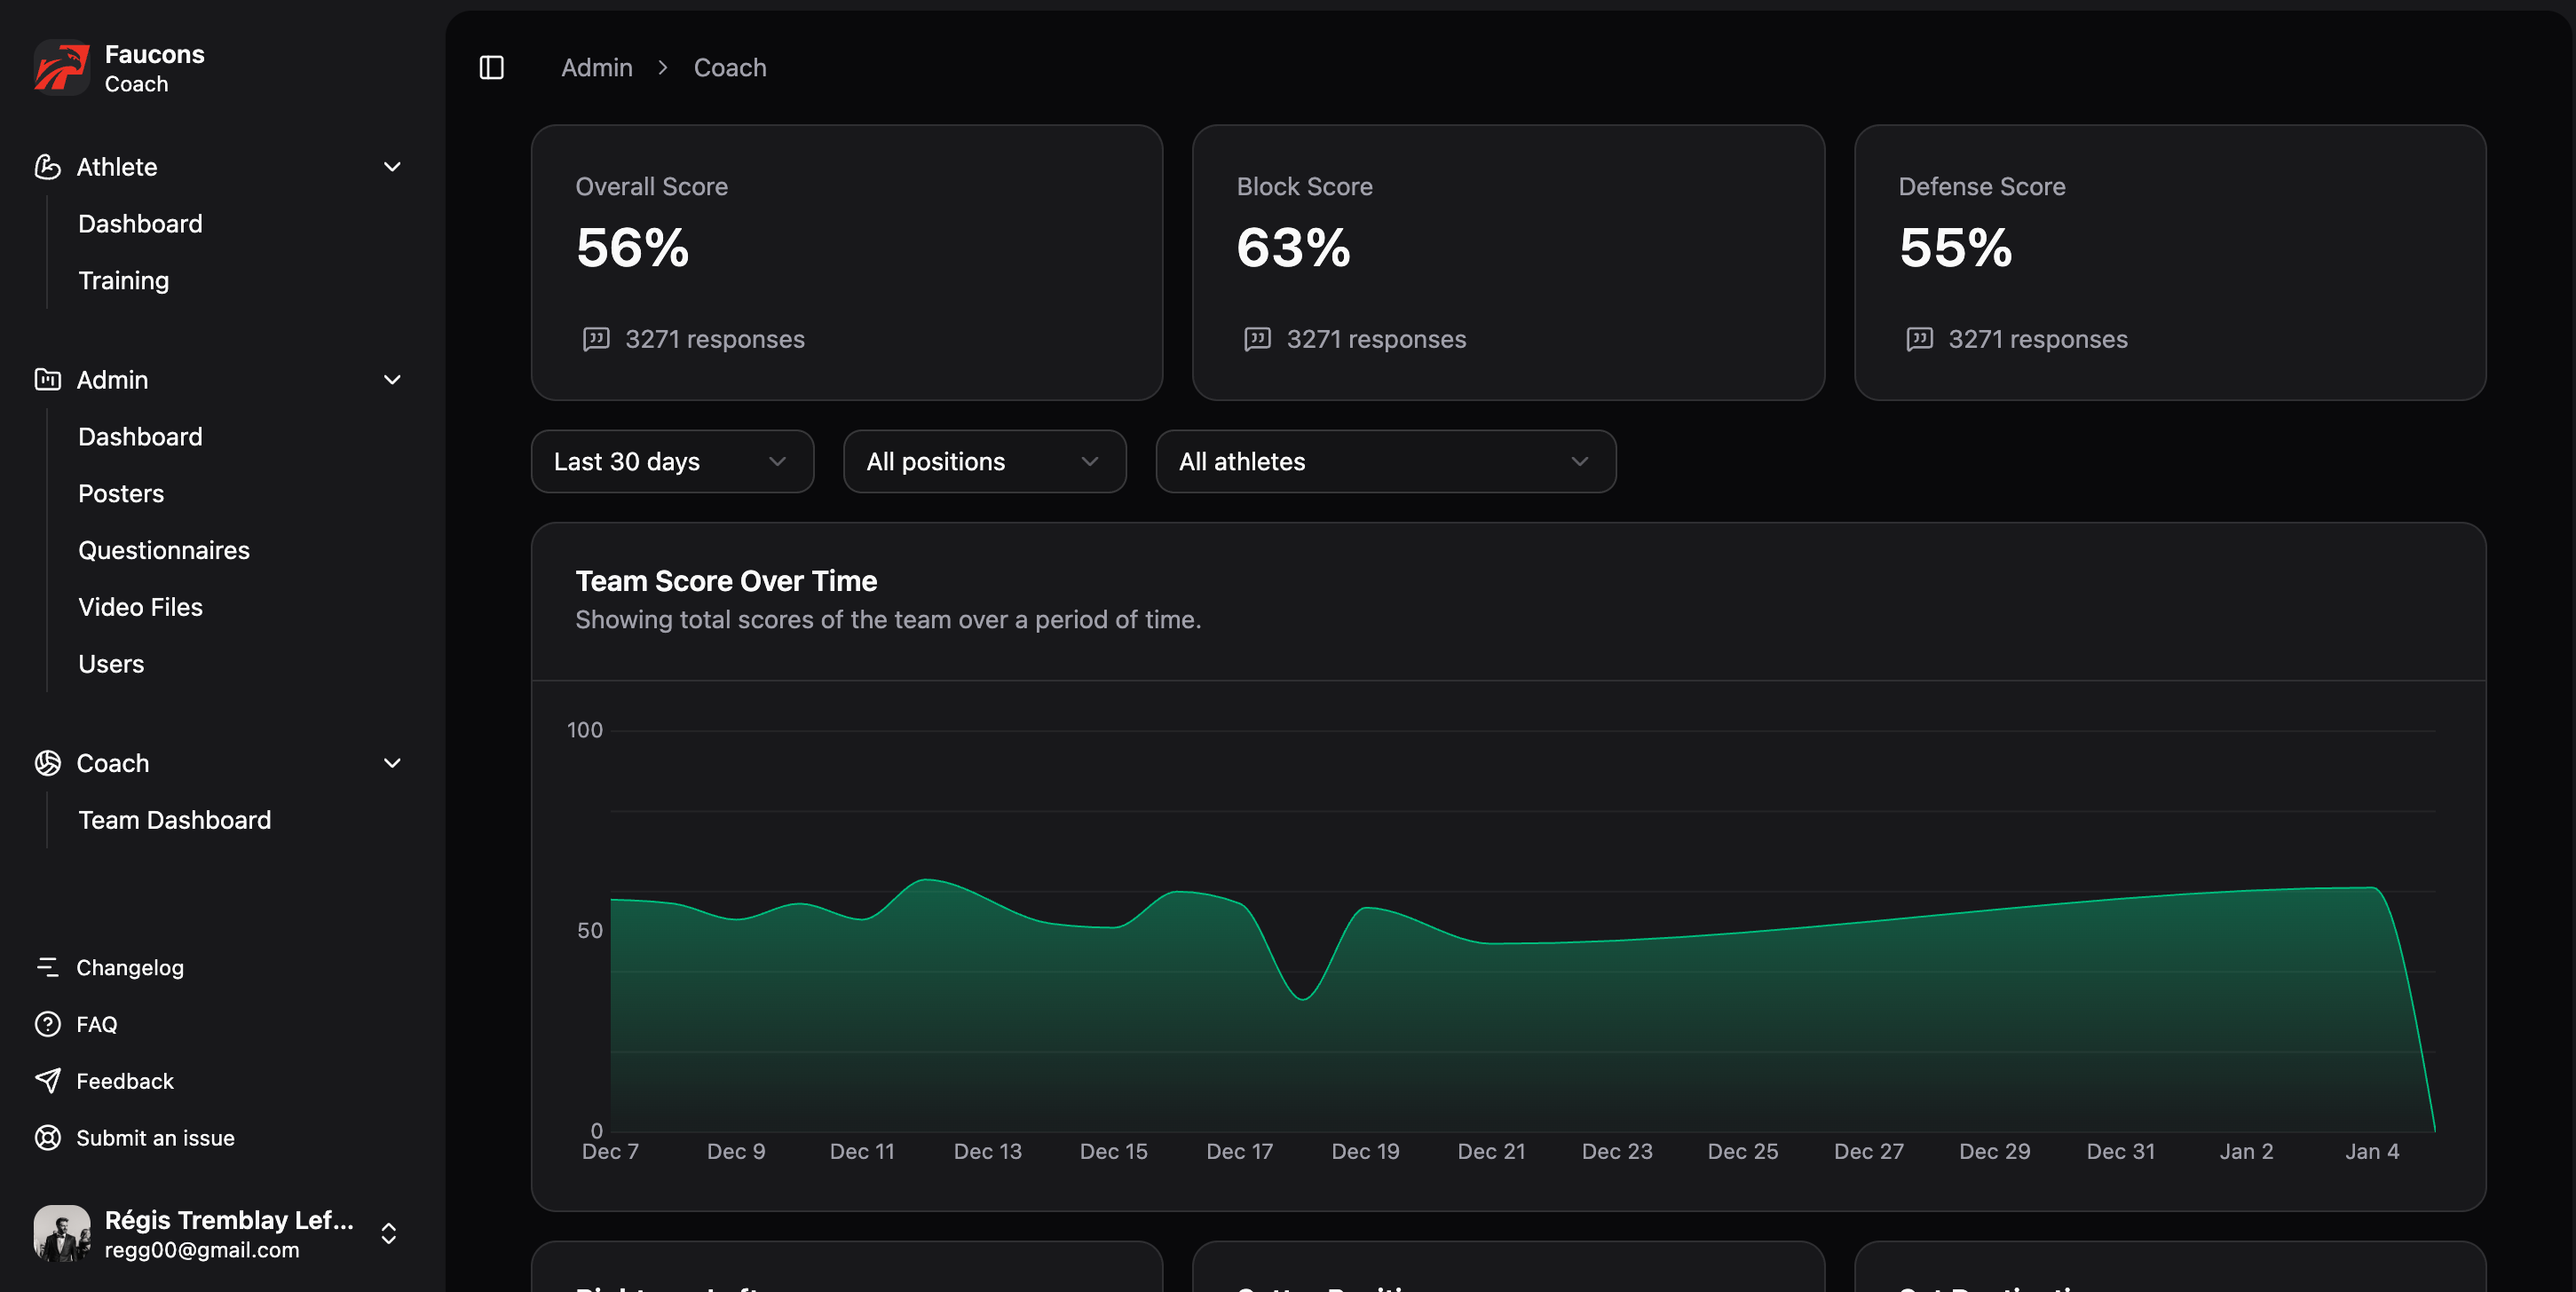This screenshot has width=2576, height=1292.
Task: Go to Team Dashboard page
Action: pos(174,820)
